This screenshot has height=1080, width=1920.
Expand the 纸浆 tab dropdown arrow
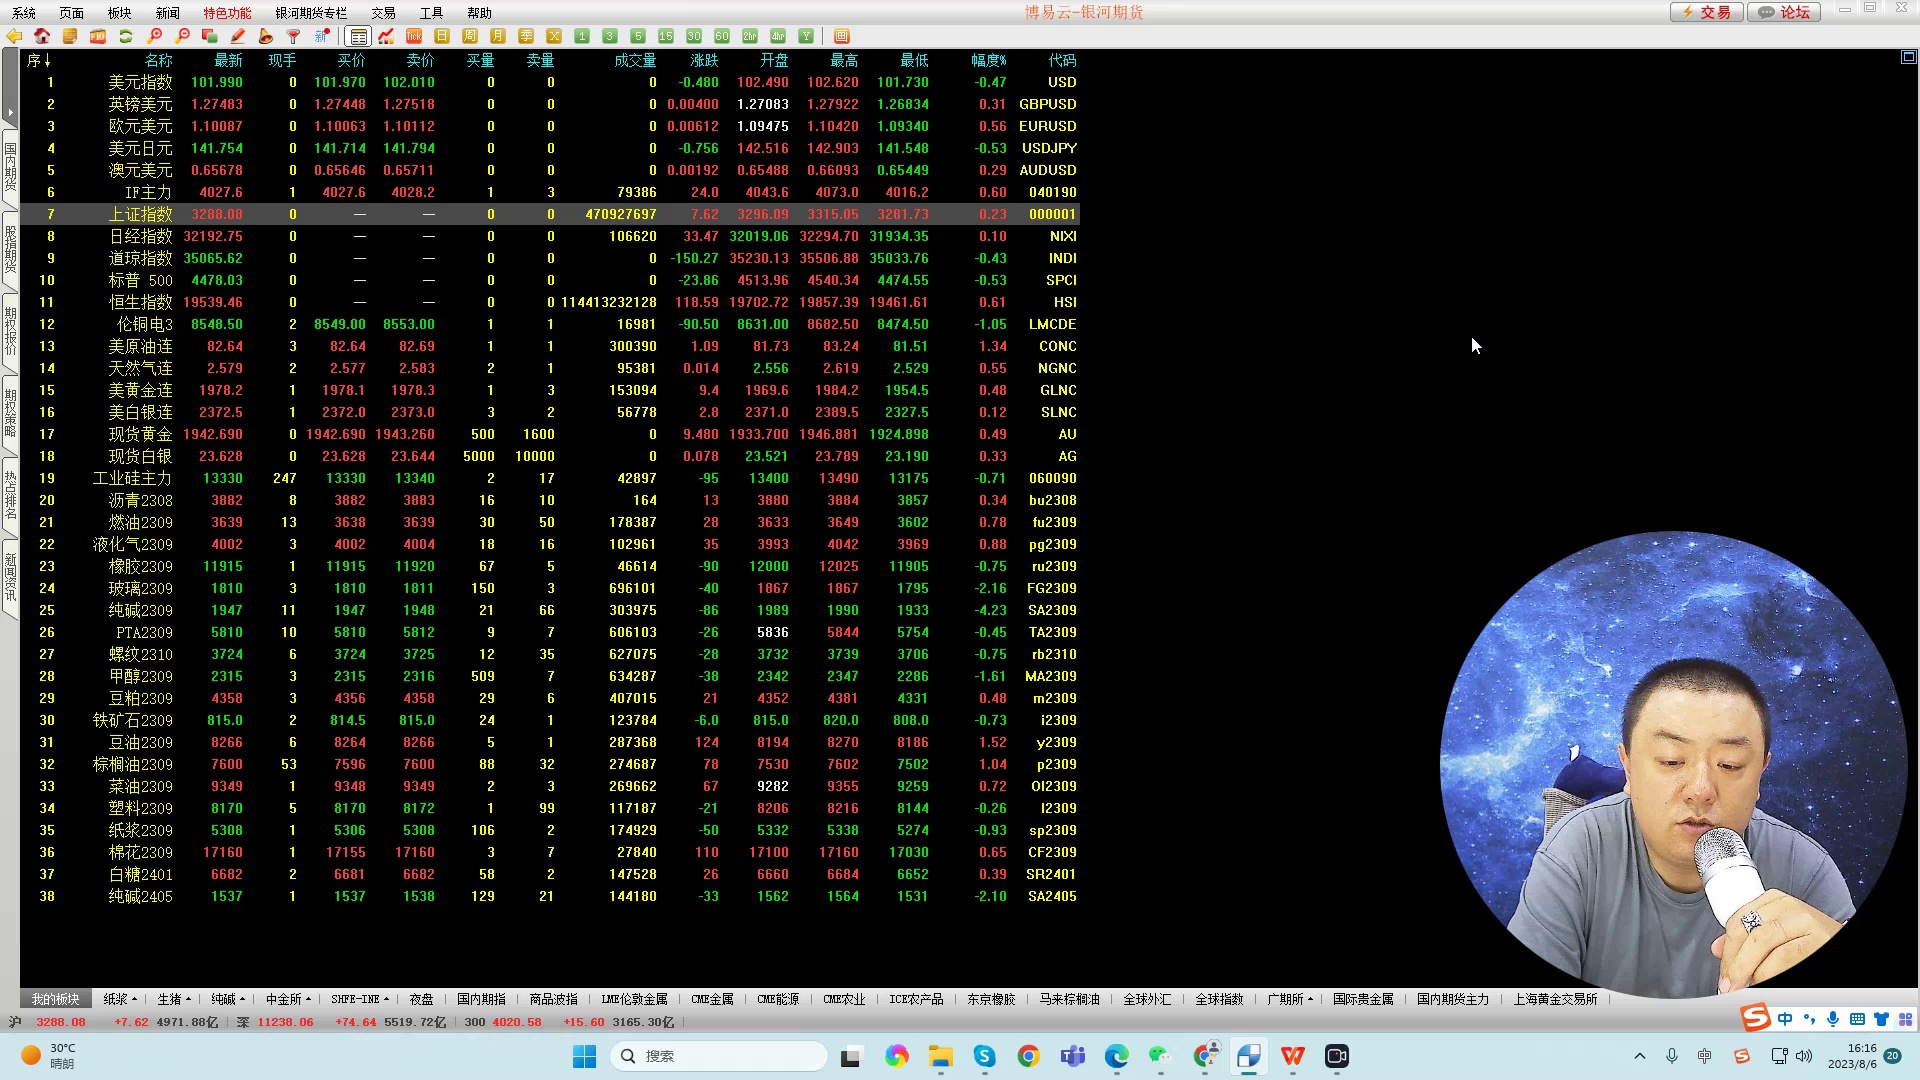coord(134,999)
